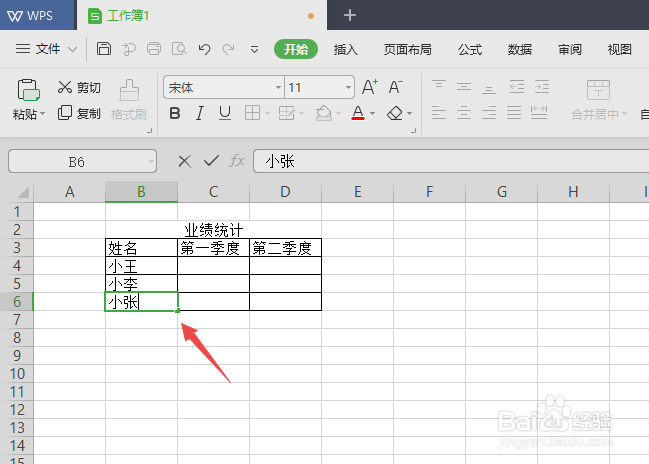Click the Paste clipboard icon
Image resolution: width=649 pixels, height=464 pixels.
pyautogui.click(x=28, y=90)
